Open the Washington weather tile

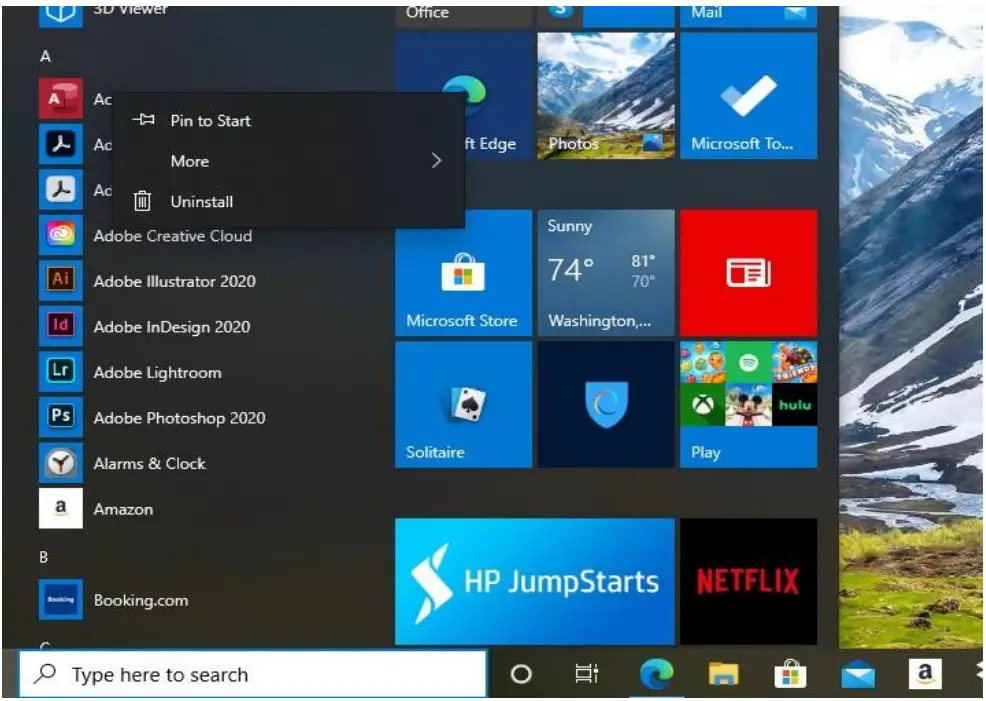pyautogui.click(x=606, y=272)
